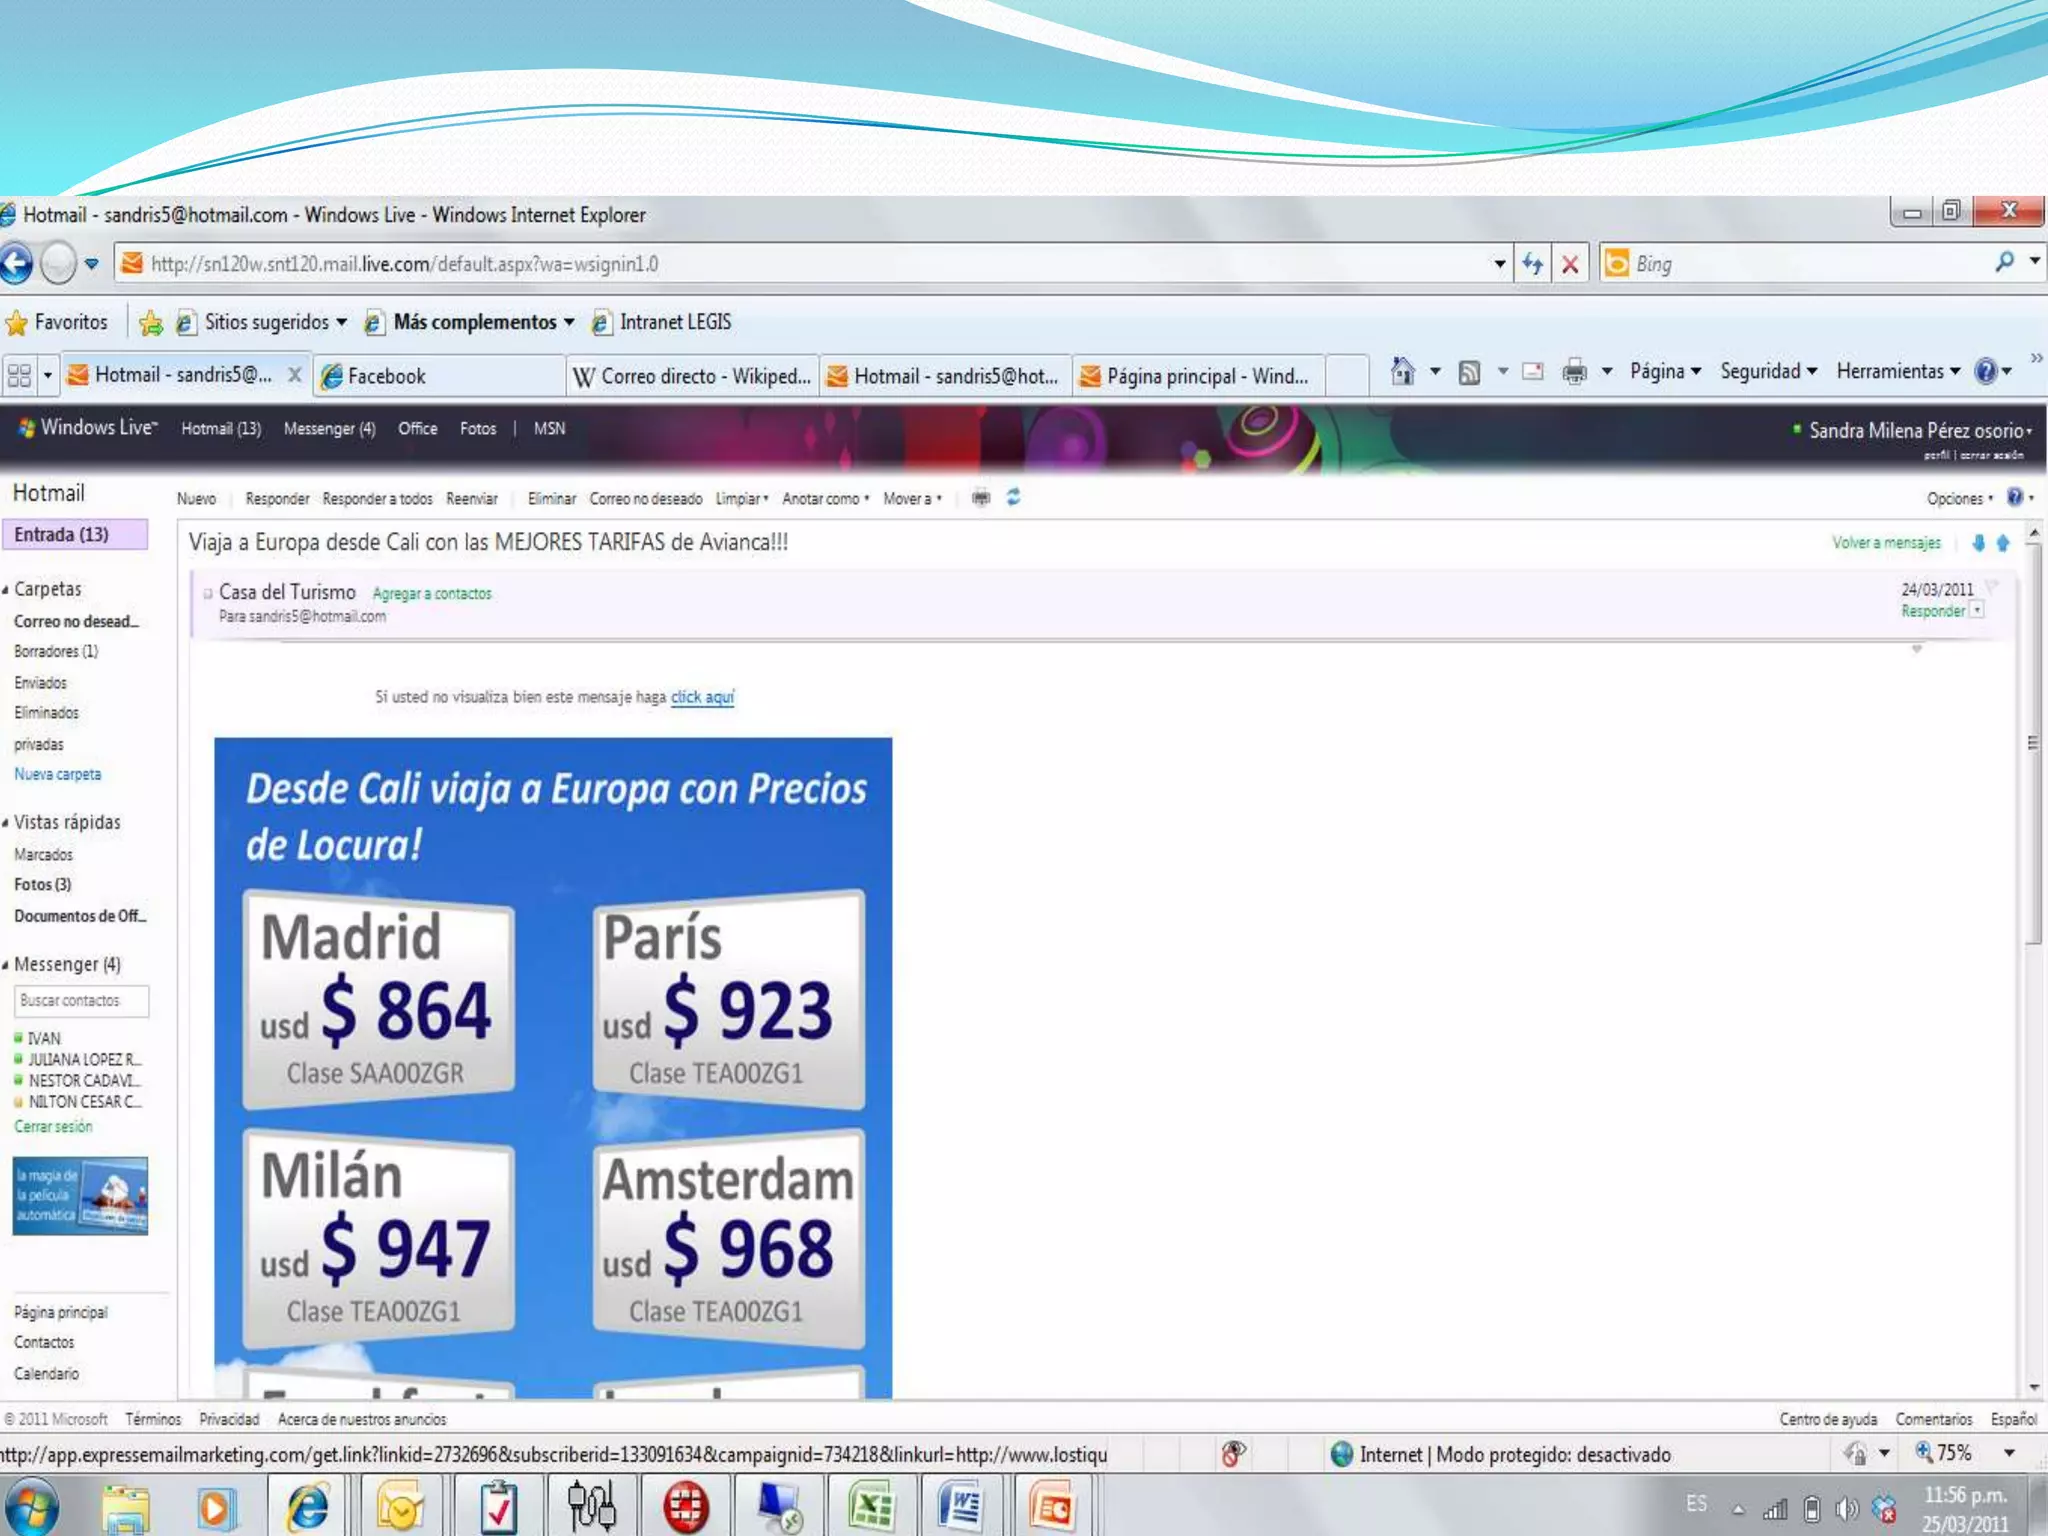Click the RSS feeds icon

pos(1469,373)
